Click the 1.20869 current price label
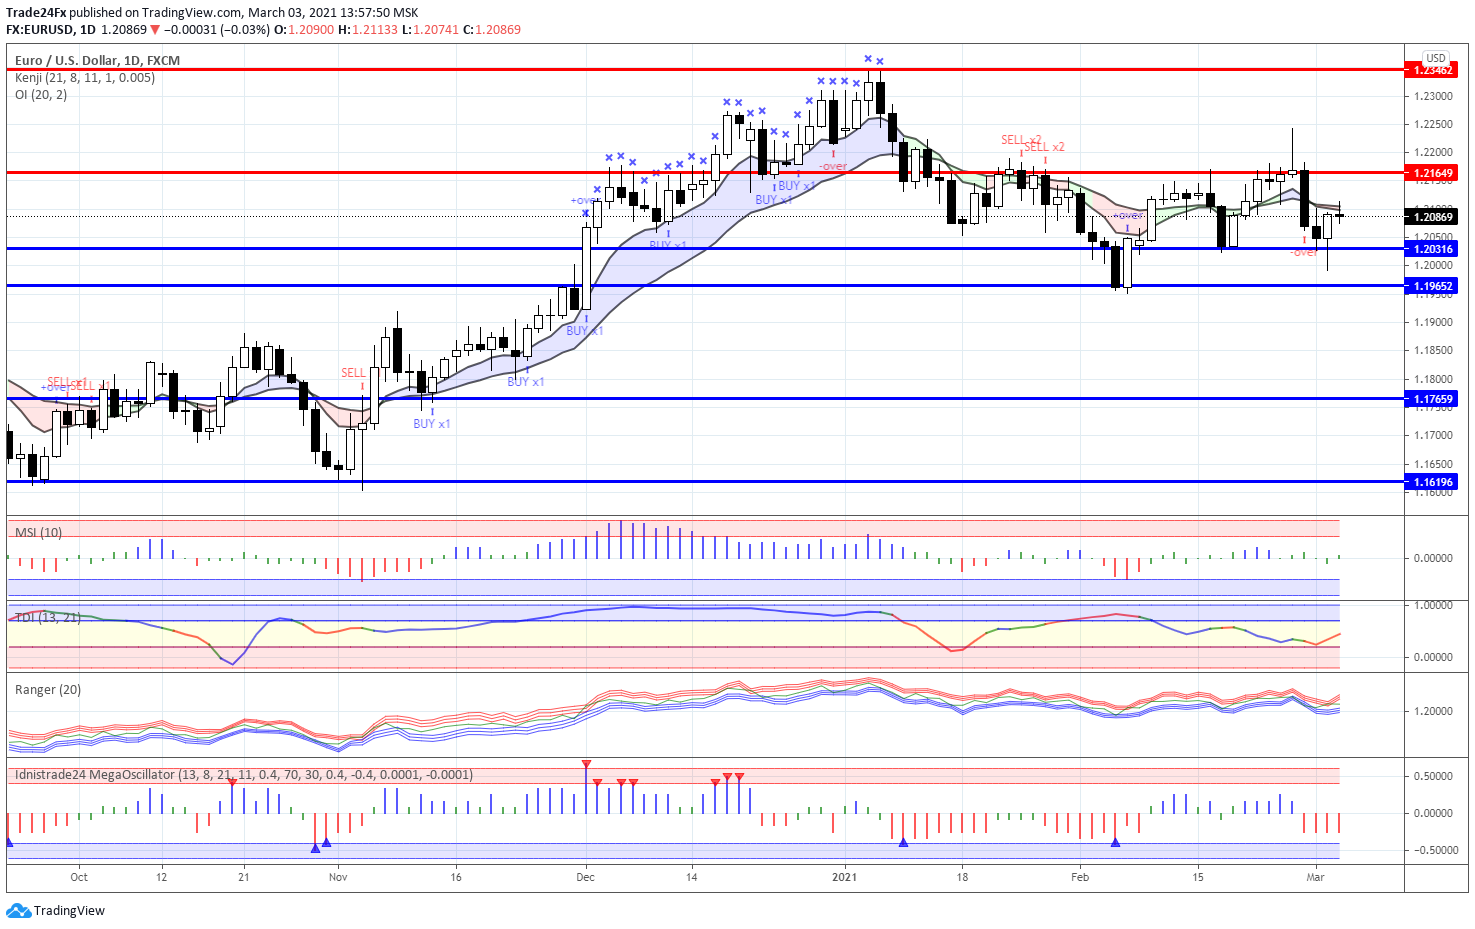The image size is (1475, 929). [x=1431, y=217]
